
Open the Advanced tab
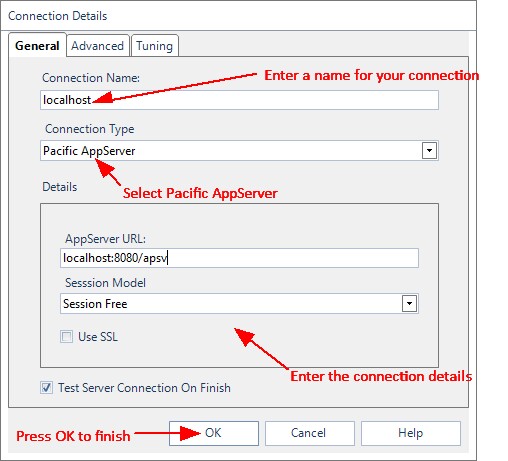click(98, 46)
